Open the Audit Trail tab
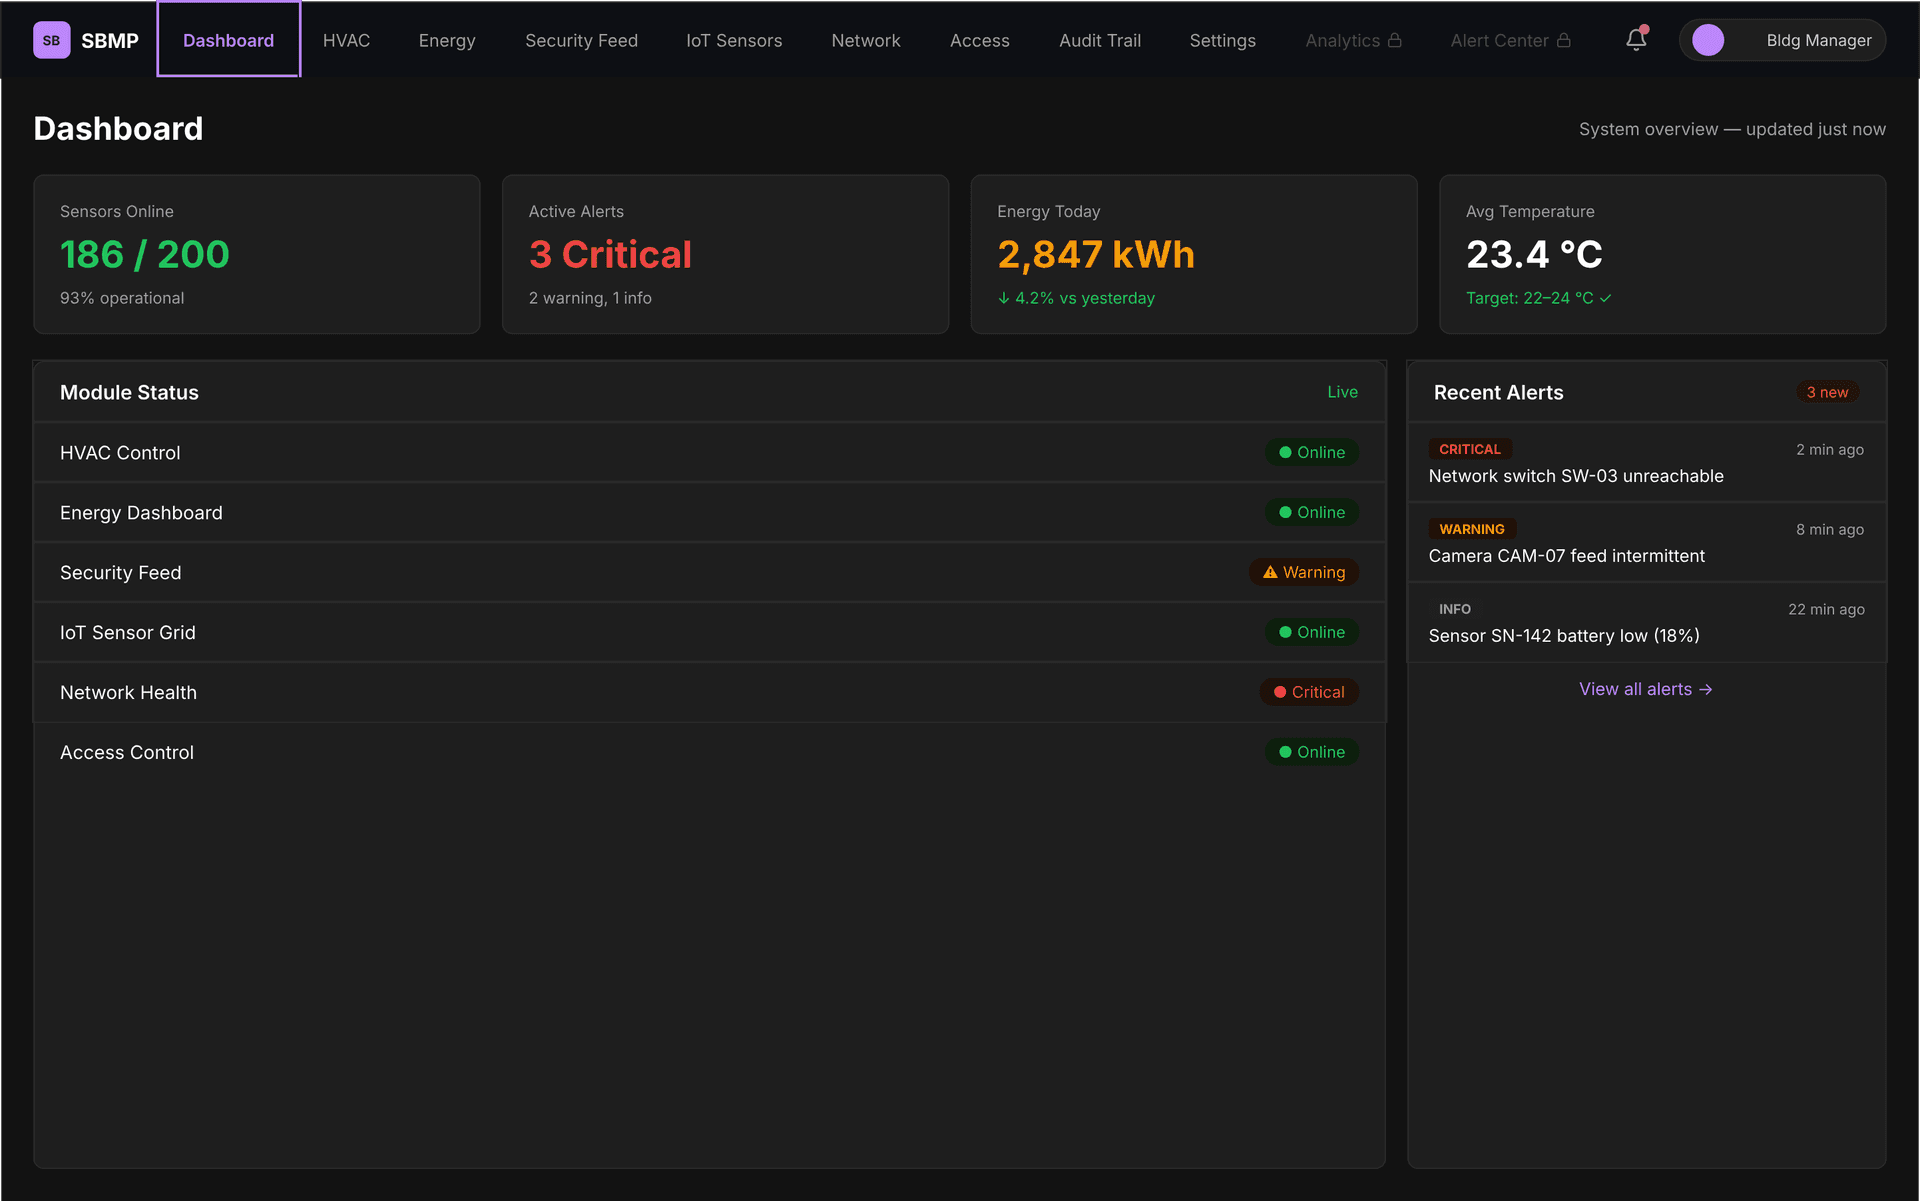The image size is (1920, 1201). tap(1100, 40)
